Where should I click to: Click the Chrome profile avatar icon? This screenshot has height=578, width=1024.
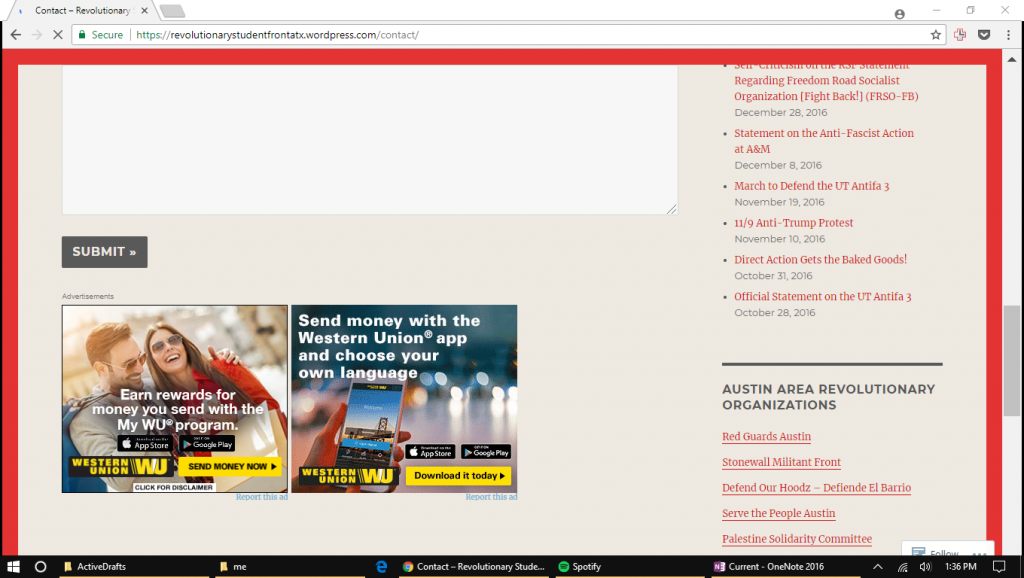coord(900,13)
